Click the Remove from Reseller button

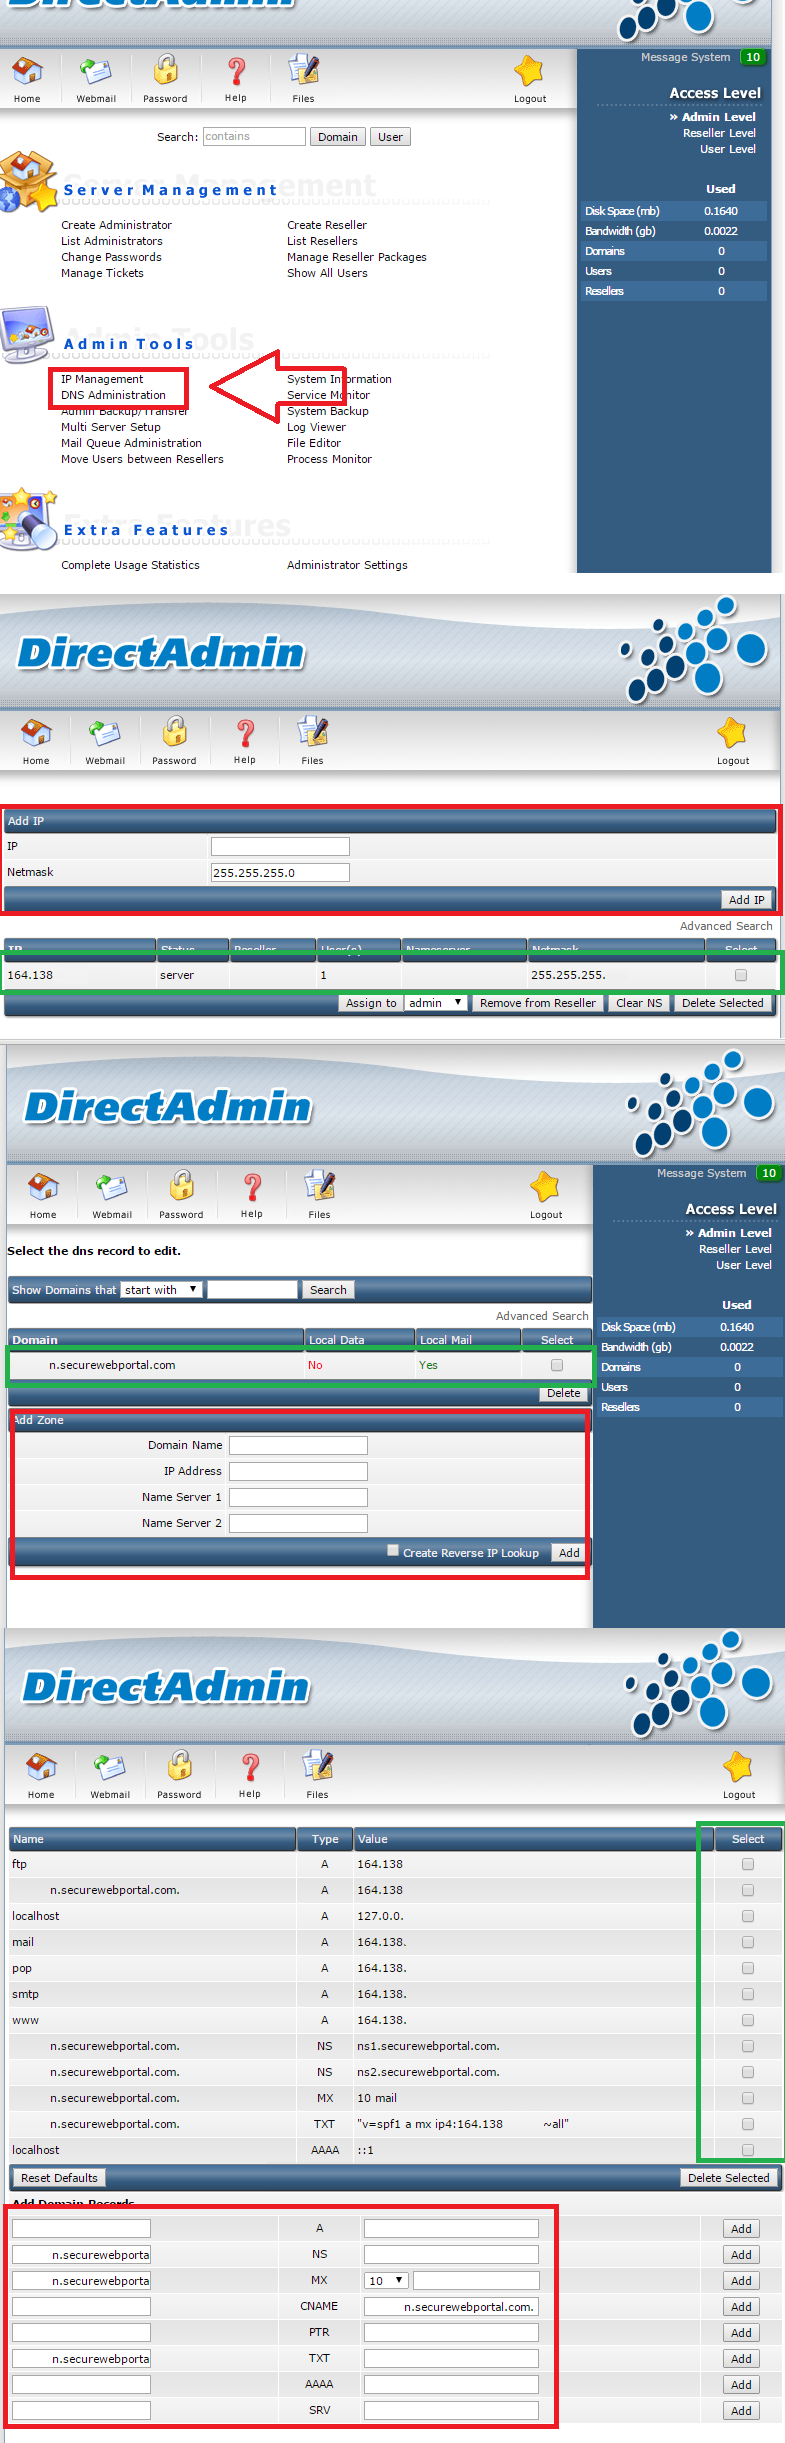538,1003
